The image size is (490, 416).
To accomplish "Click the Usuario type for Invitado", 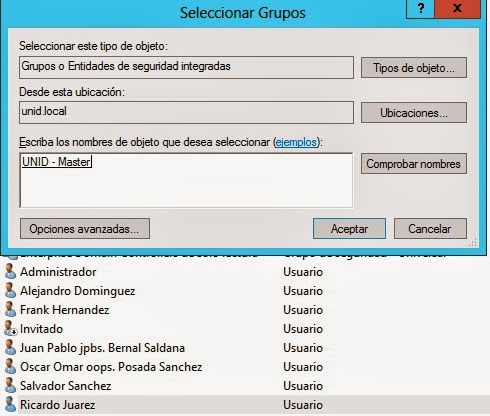I will (x=303, y=329).
